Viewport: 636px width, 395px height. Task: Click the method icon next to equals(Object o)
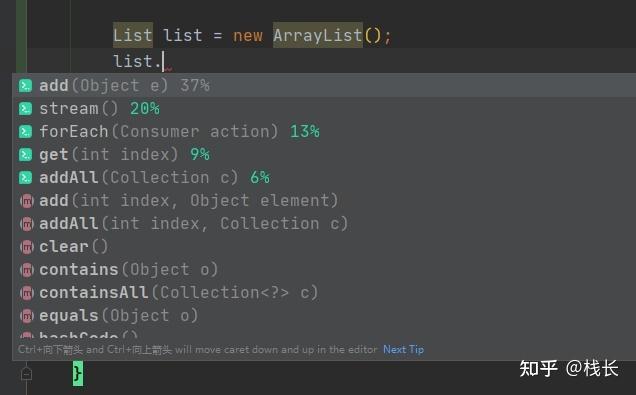pos(27,316)
